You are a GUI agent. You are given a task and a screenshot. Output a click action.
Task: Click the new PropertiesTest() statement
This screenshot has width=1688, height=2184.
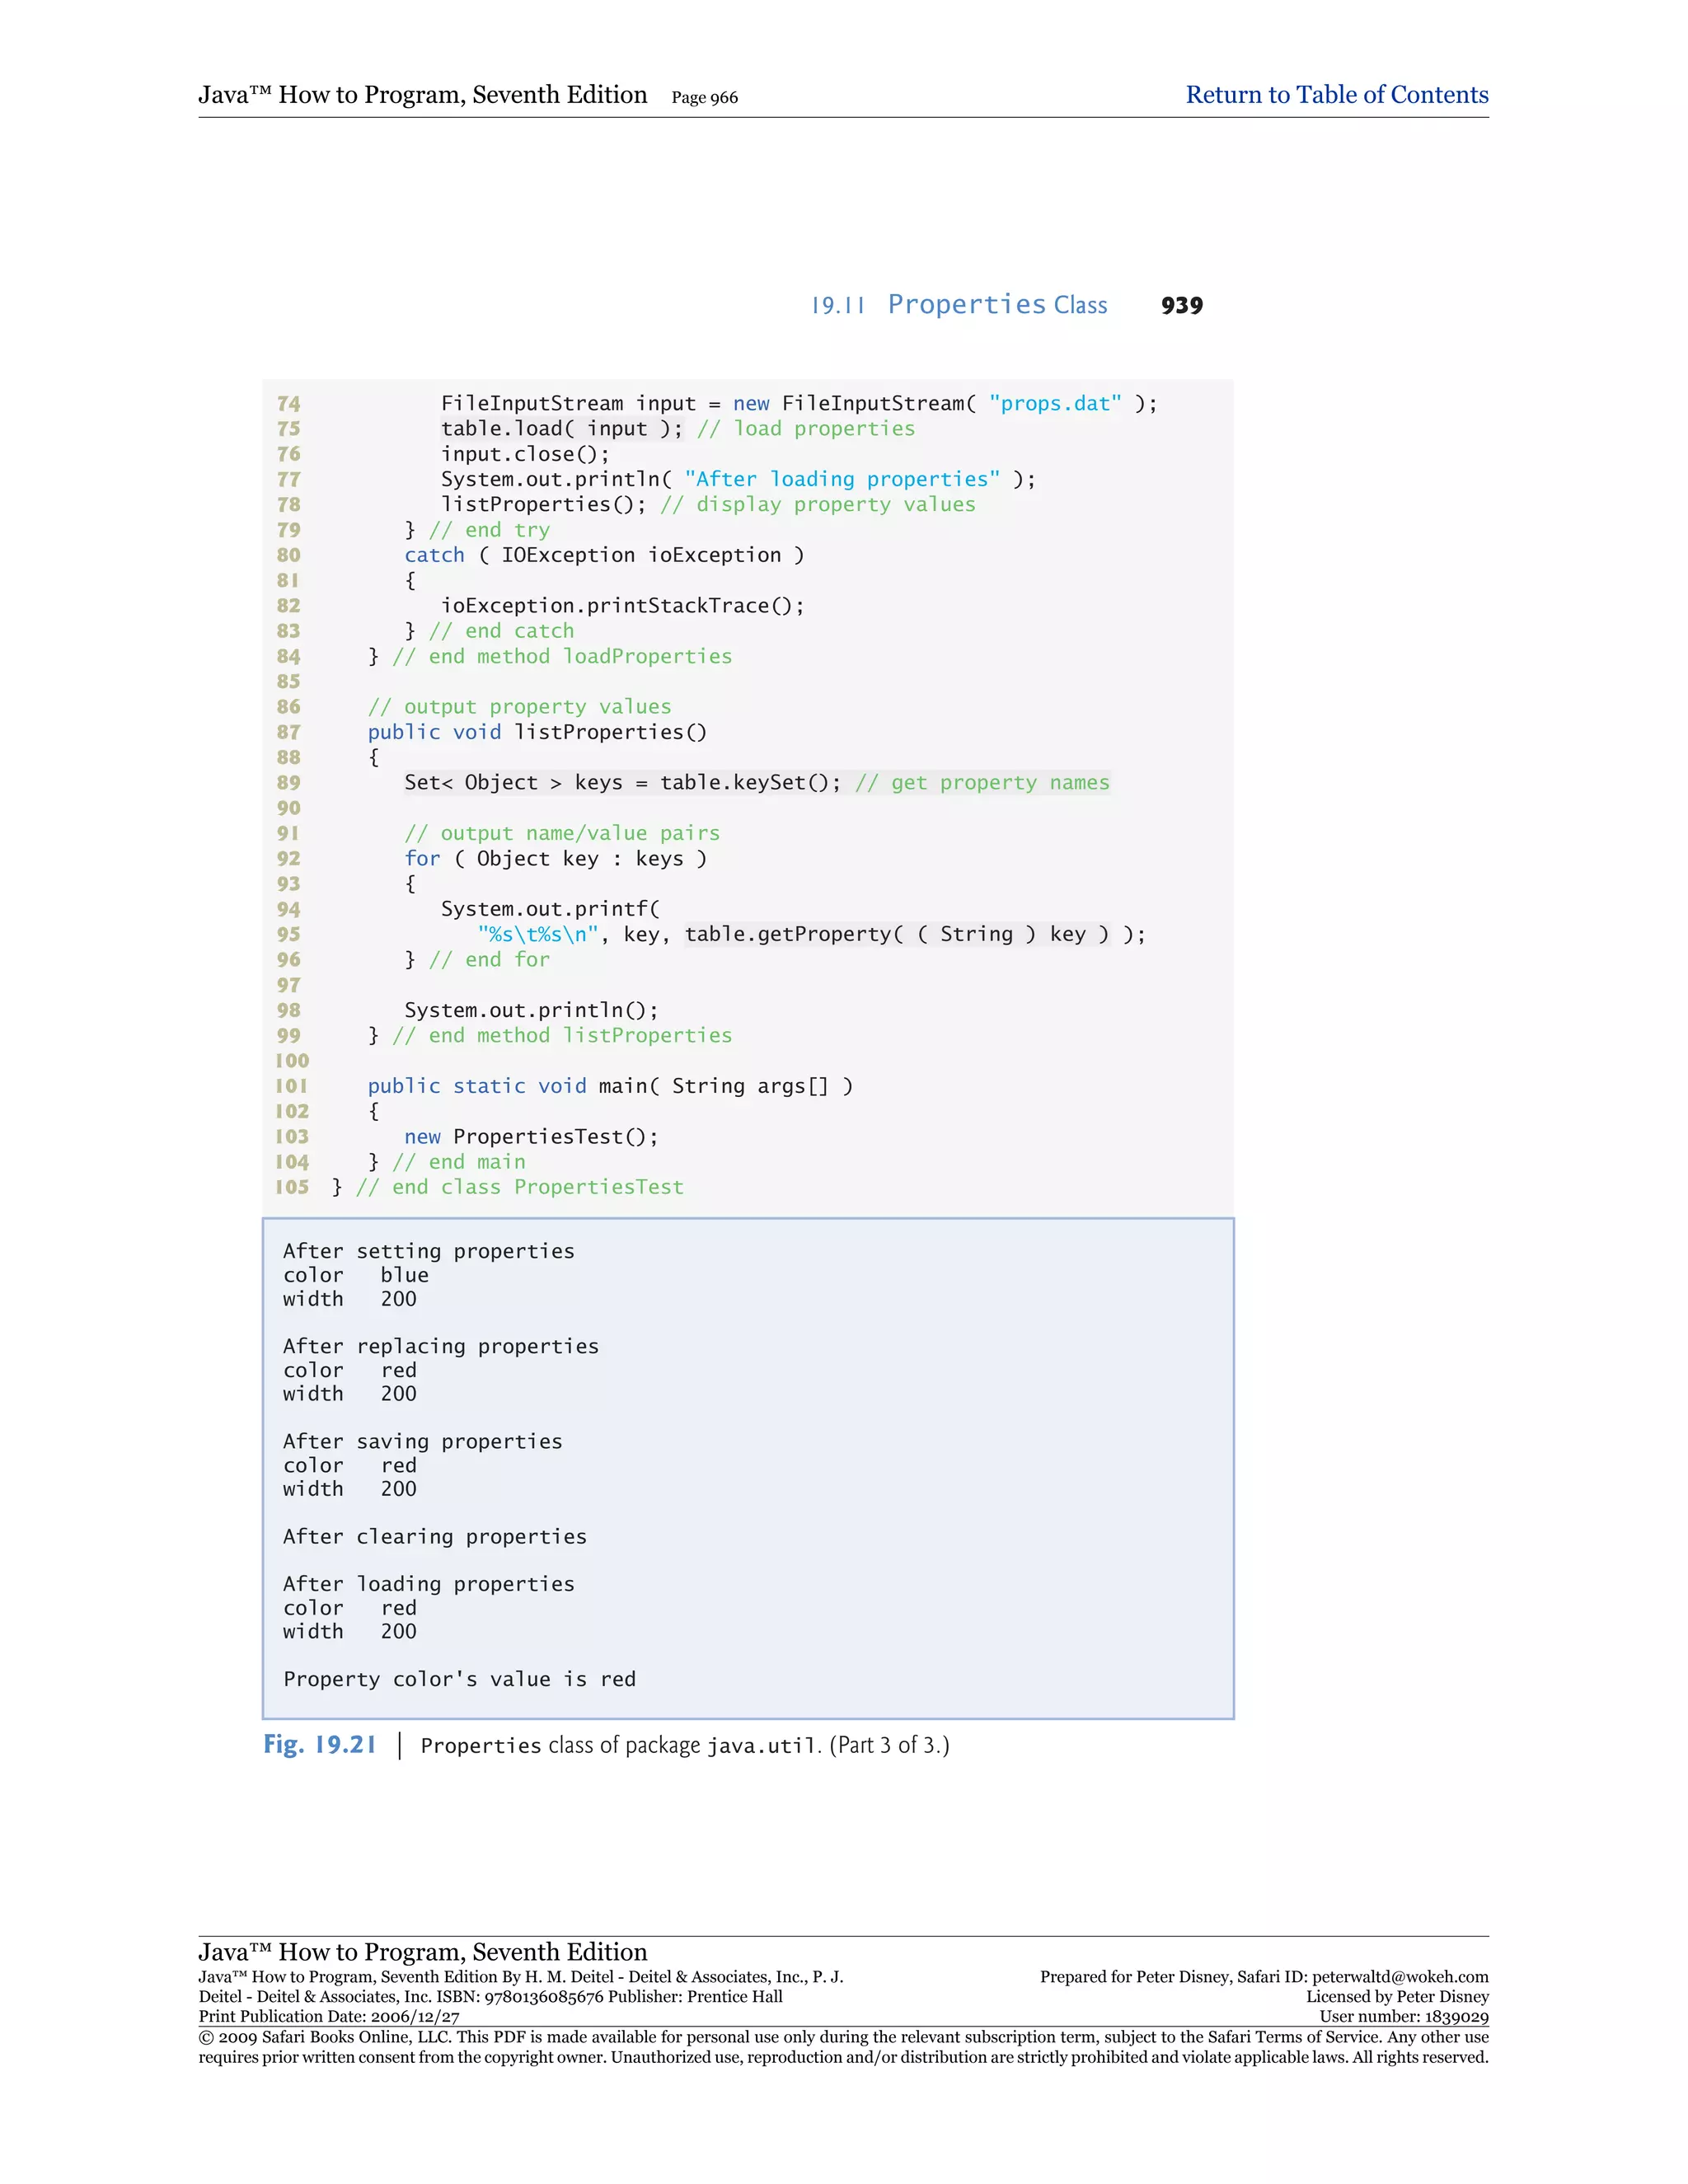pos(530,1137)
